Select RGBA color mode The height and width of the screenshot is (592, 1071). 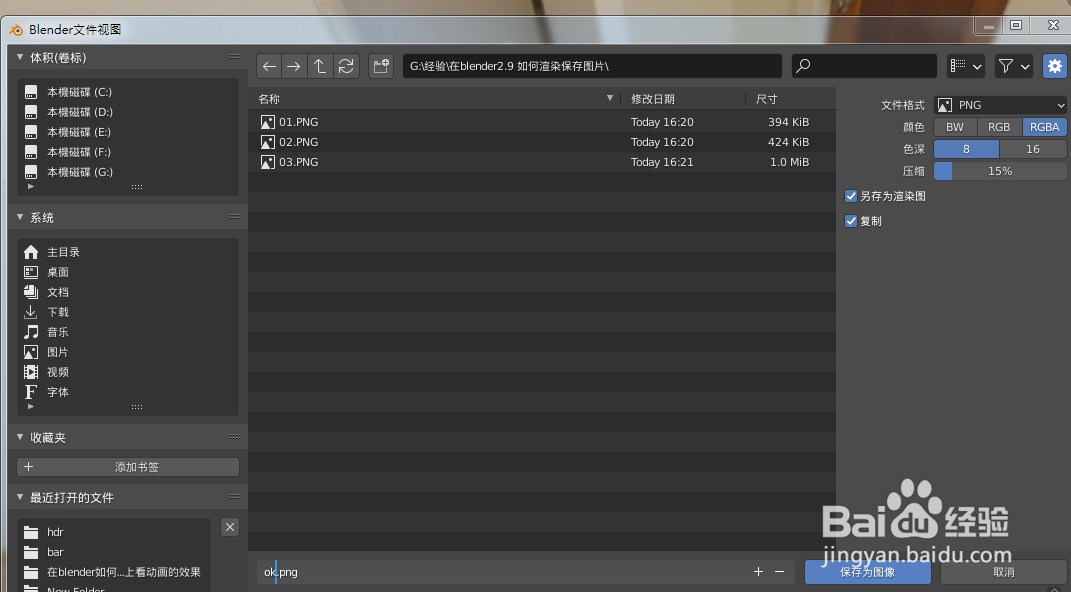1044,127
